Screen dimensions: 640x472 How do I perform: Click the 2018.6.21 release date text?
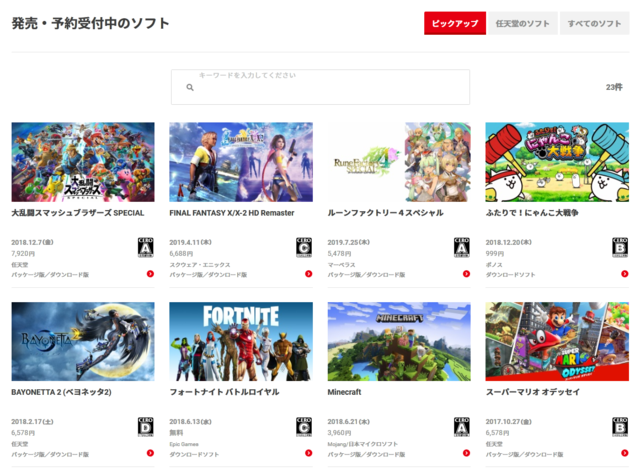pos(349,421)
